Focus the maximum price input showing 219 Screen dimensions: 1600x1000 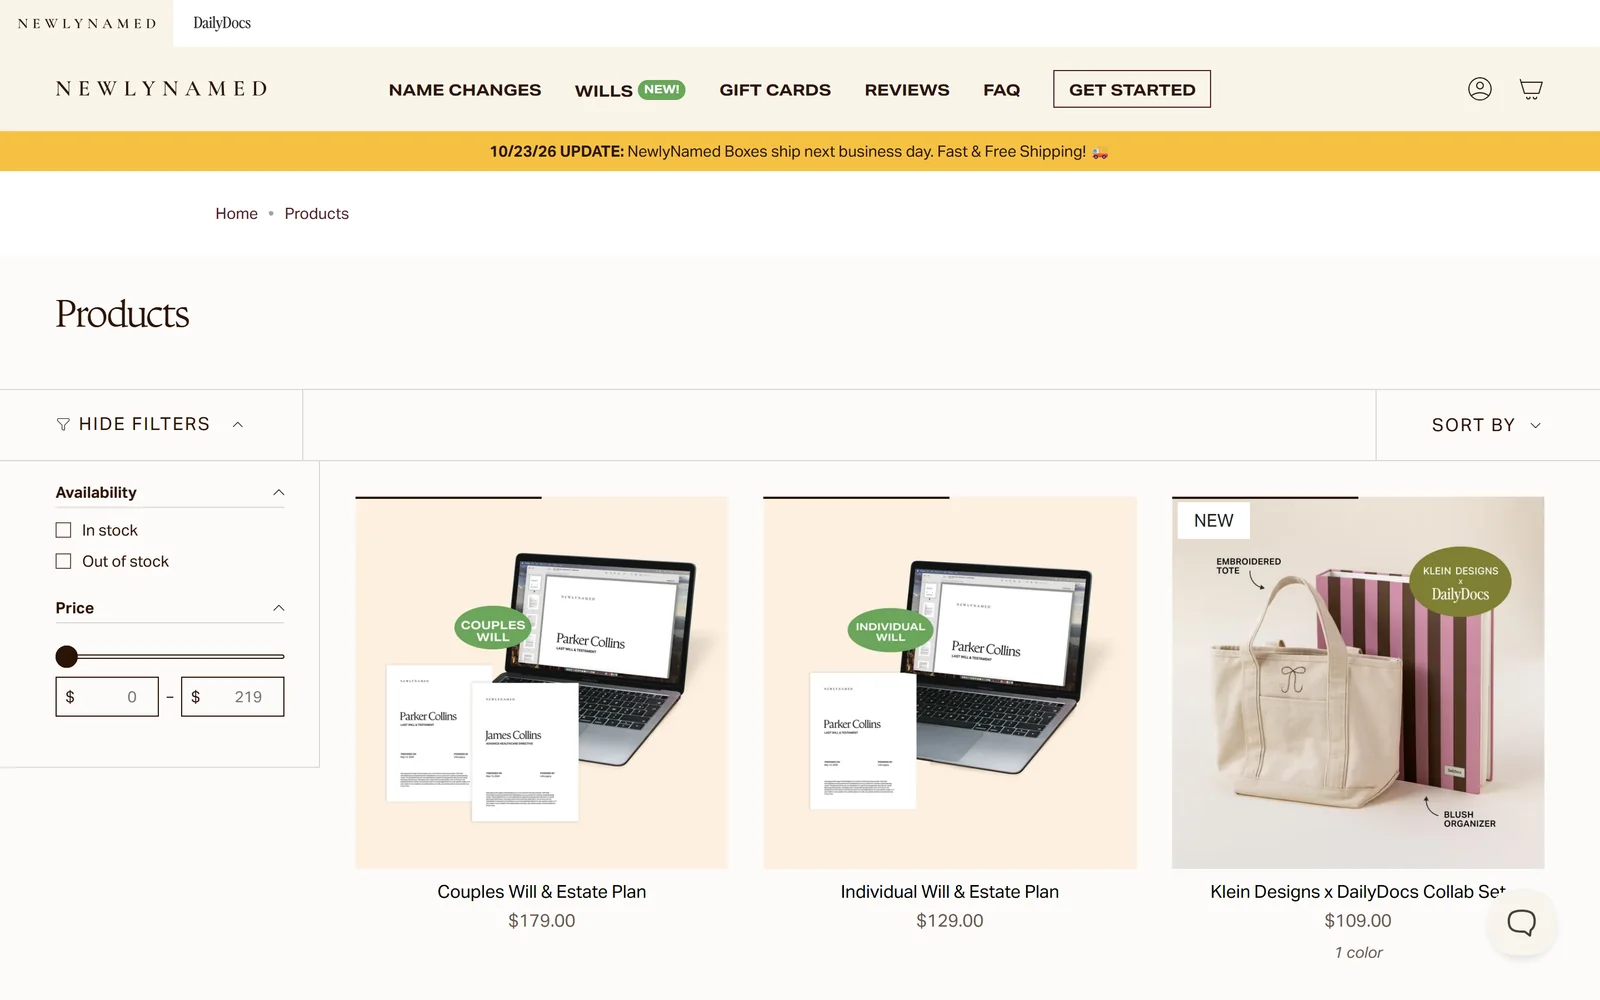233,697
